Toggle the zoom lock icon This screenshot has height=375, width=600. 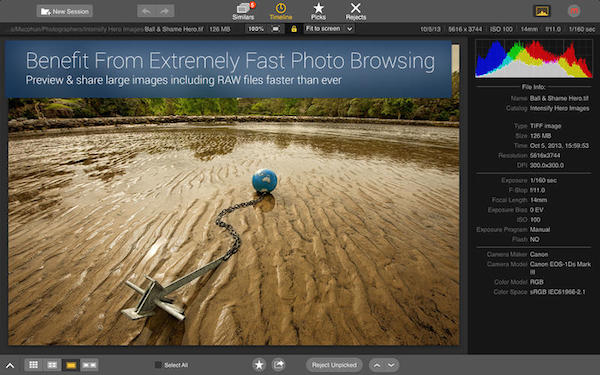point(294,29)
